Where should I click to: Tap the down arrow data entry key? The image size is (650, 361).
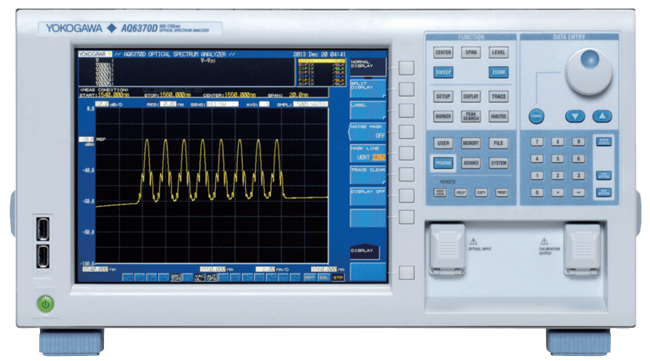(575, 116)
